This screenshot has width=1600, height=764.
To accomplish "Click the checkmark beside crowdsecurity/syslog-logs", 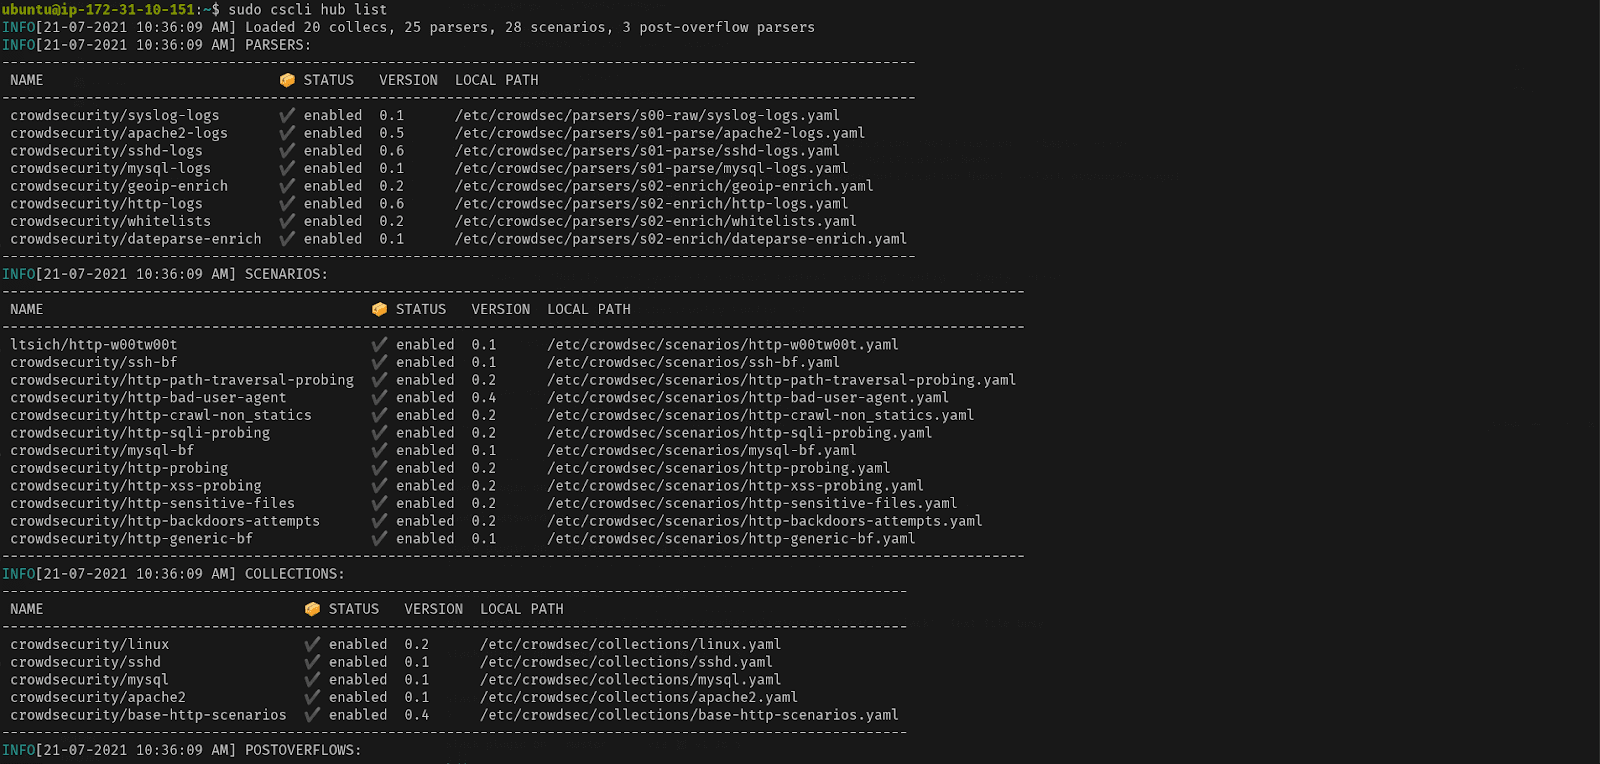I will point(287,116).
